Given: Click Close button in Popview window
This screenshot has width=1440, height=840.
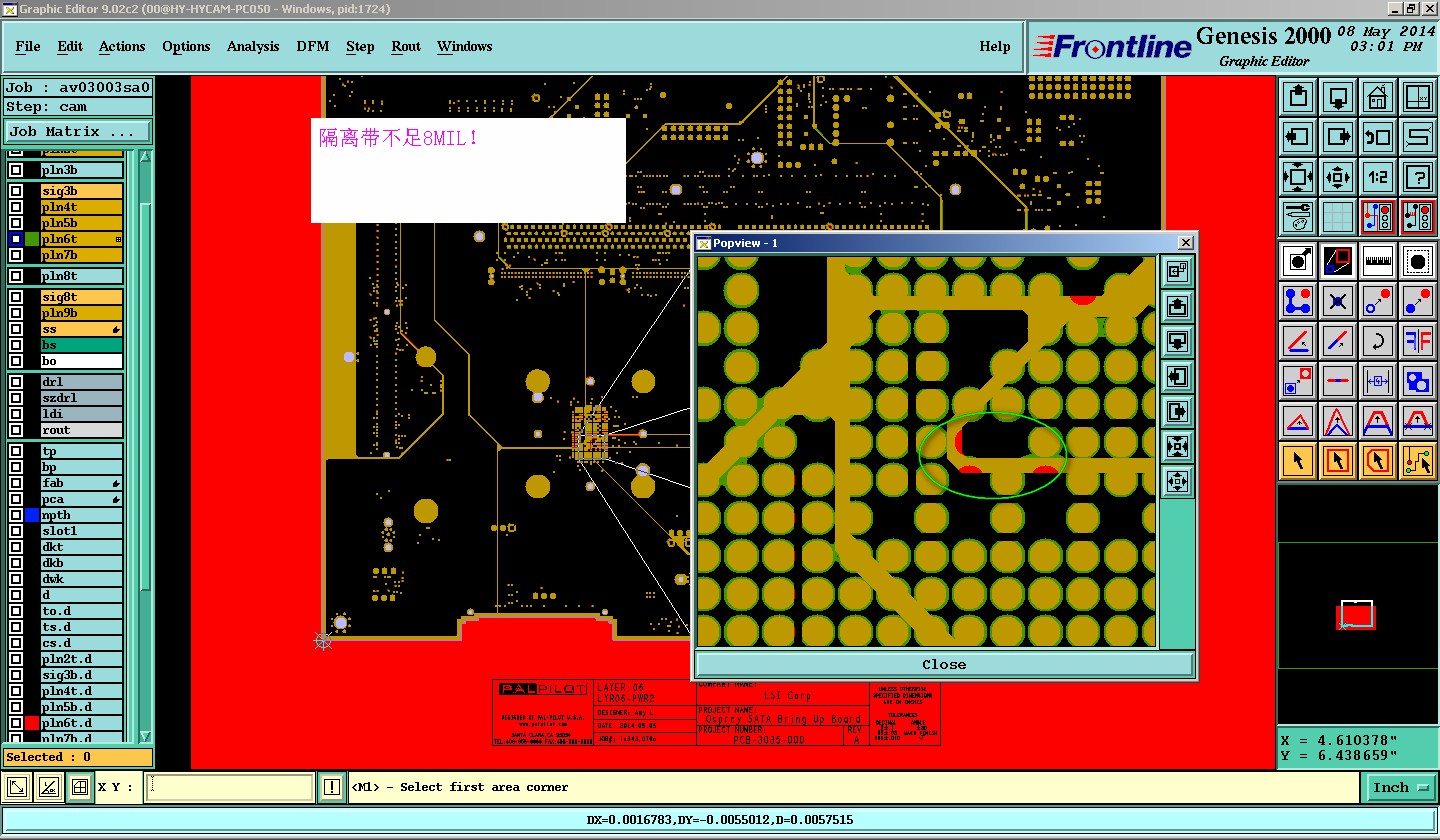Looking at the screenshot, I should click(x=944, y=664).
